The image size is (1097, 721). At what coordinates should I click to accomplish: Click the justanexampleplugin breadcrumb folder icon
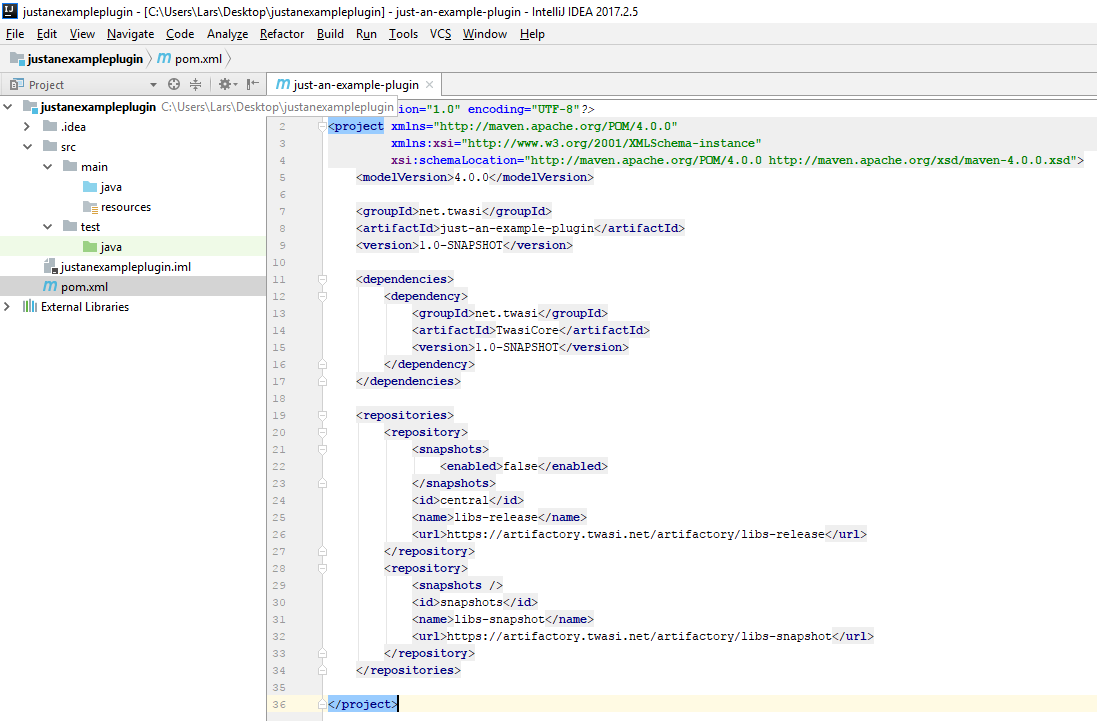17,59
